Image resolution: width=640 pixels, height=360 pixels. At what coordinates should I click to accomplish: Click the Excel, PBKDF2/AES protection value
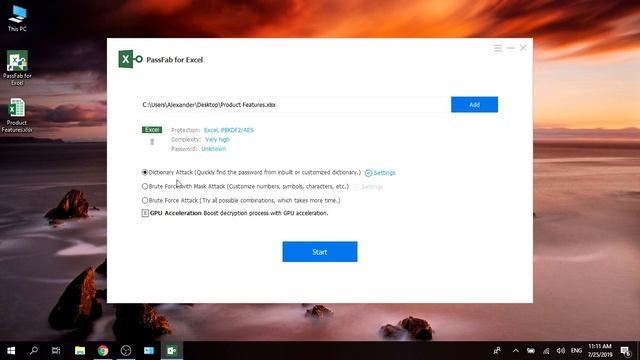229,130
